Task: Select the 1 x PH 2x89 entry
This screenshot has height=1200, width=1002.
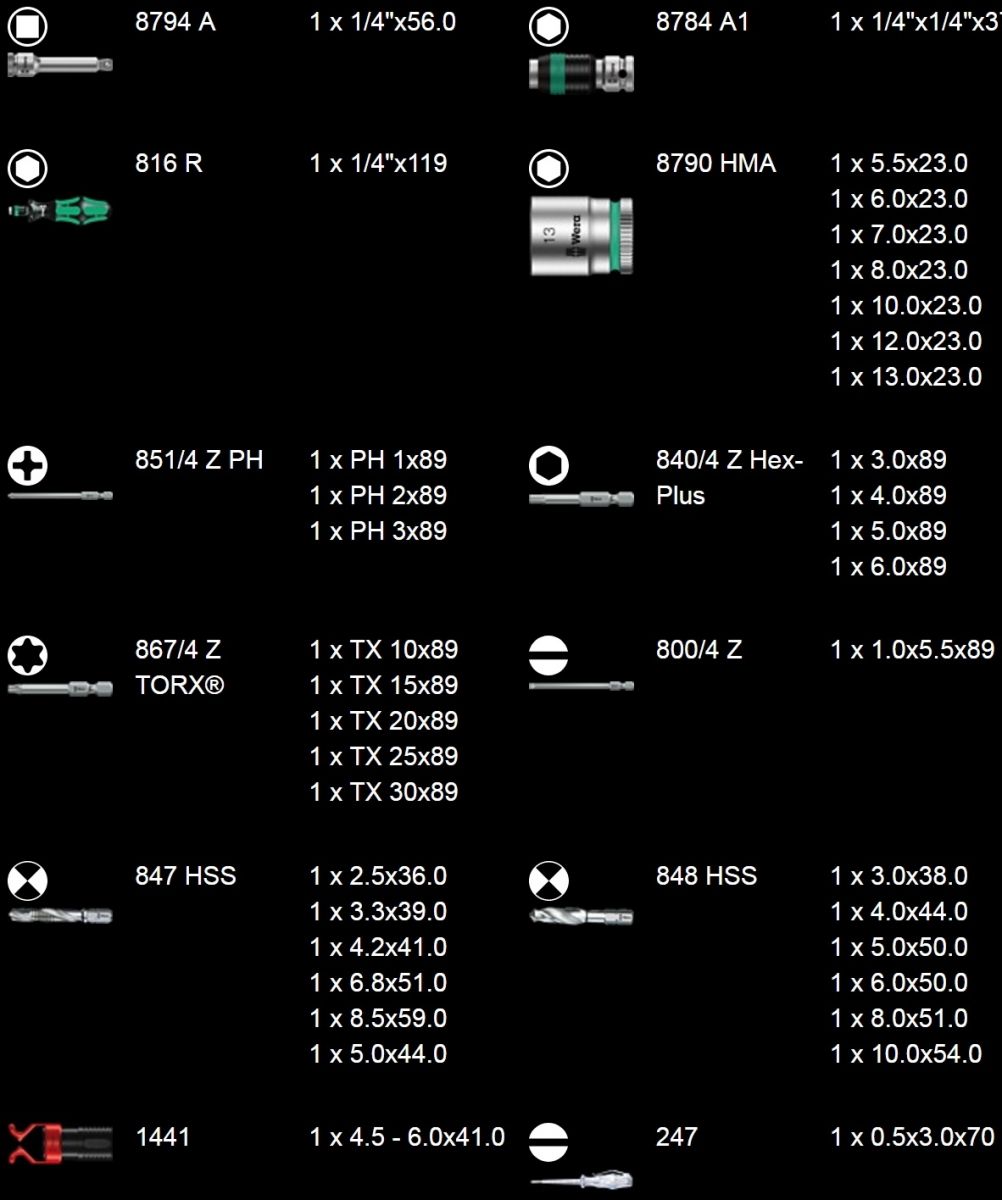Action: click(378, 496)
